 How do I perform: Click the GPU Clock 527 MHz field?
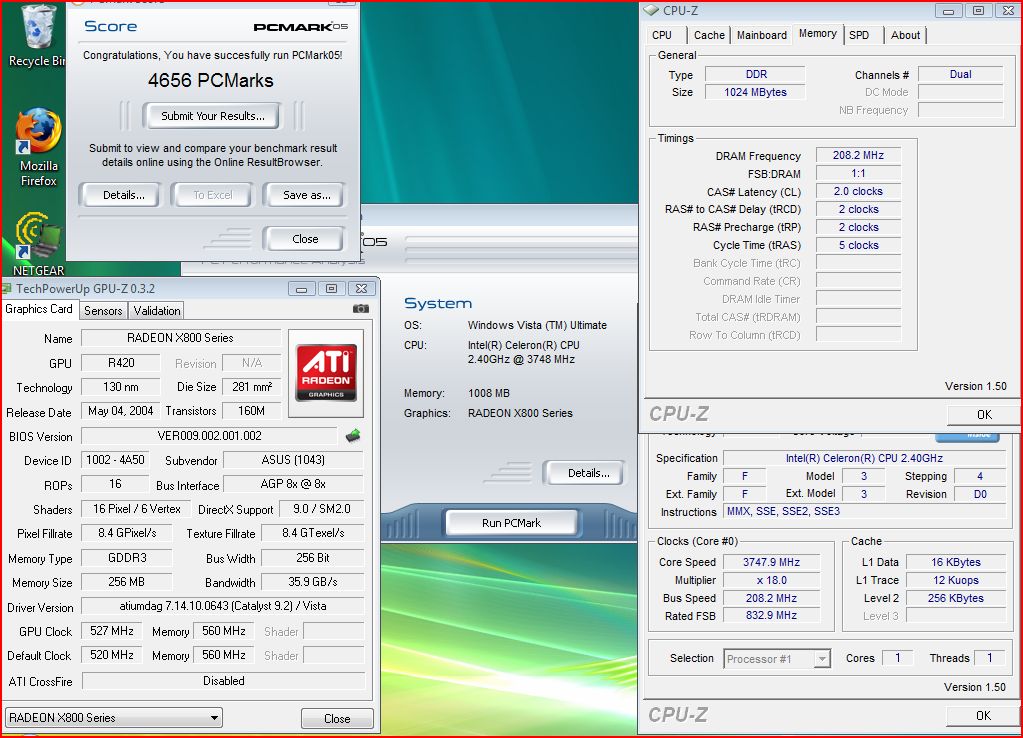(x=112, y=631)
